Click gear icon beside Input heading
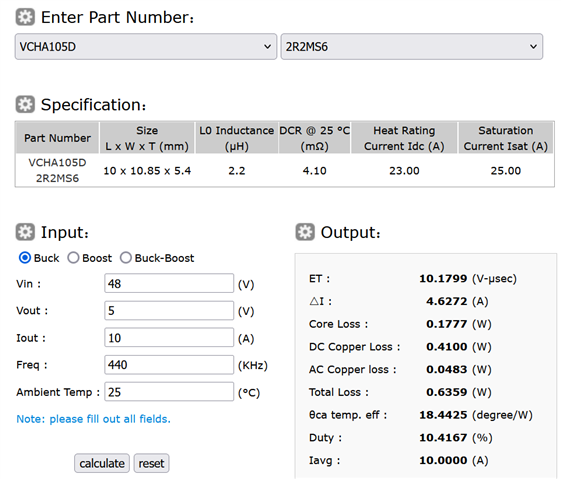 (25, 232)
